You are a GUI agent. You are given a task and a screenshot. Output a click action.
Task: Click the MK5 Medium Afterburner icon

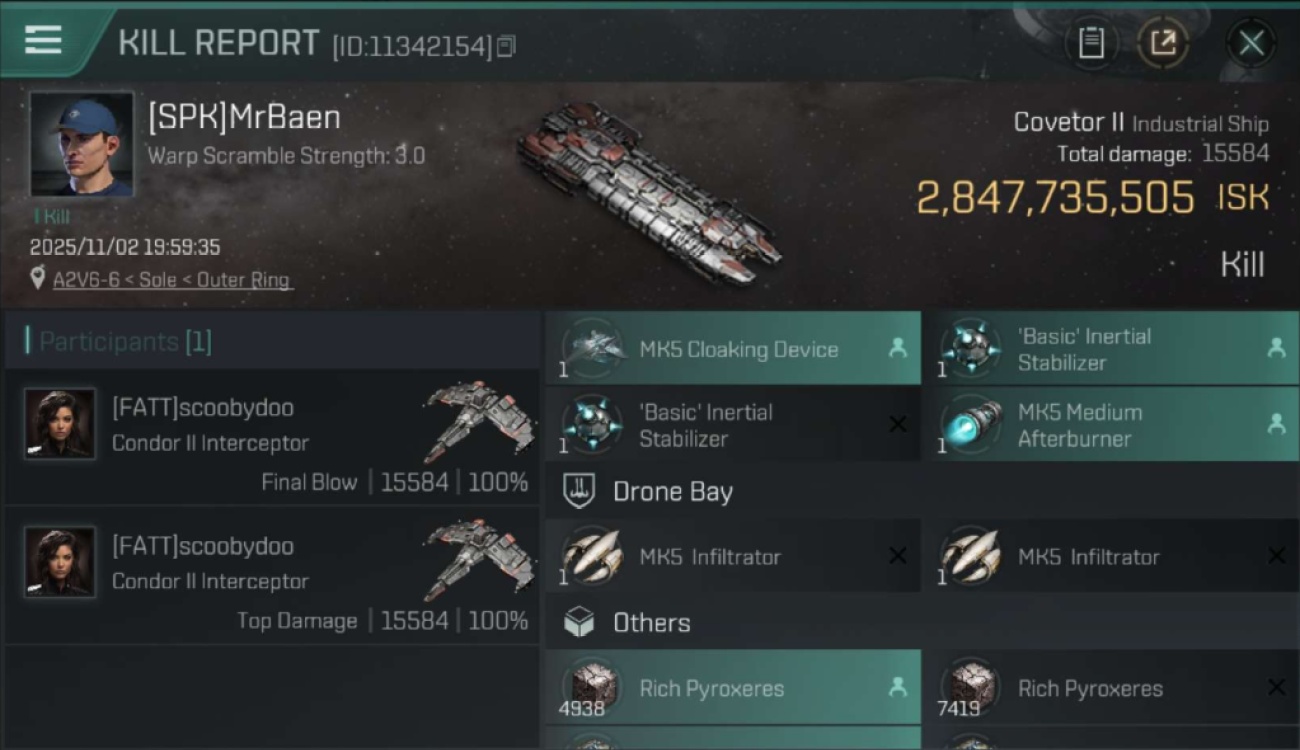click(x=972, y=425)
